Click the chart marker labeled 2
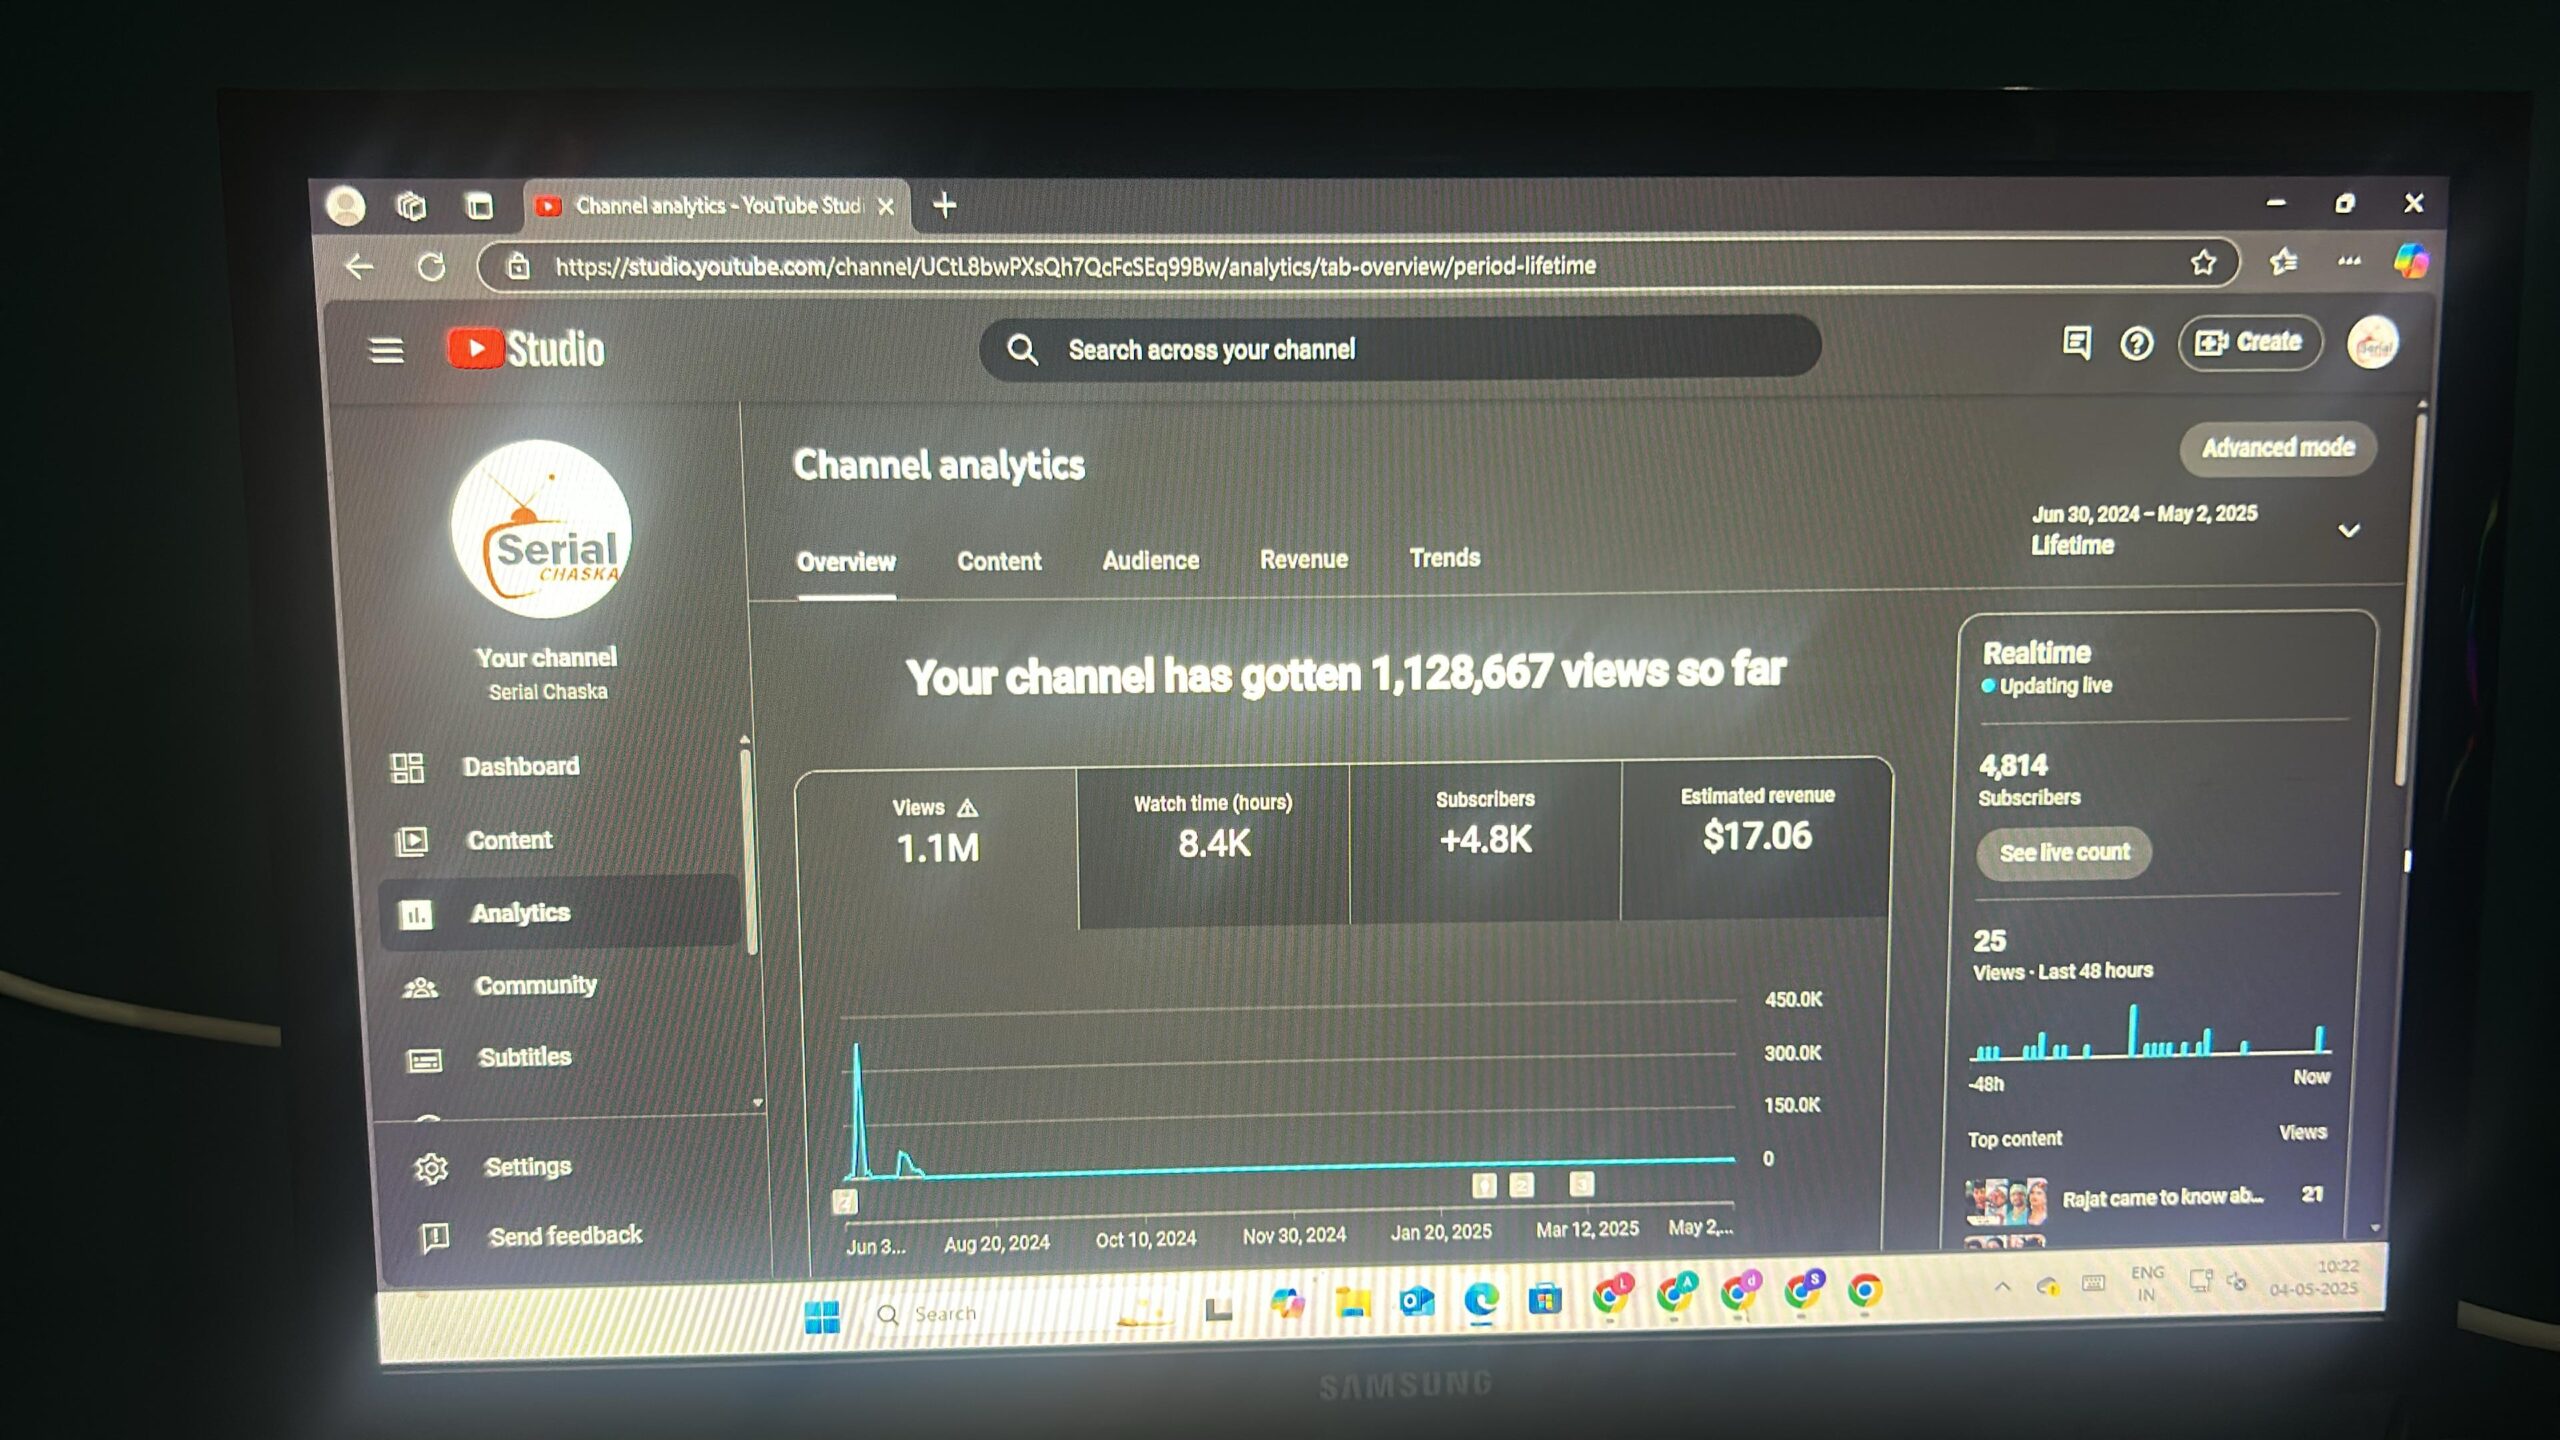 (1520, 1186)
